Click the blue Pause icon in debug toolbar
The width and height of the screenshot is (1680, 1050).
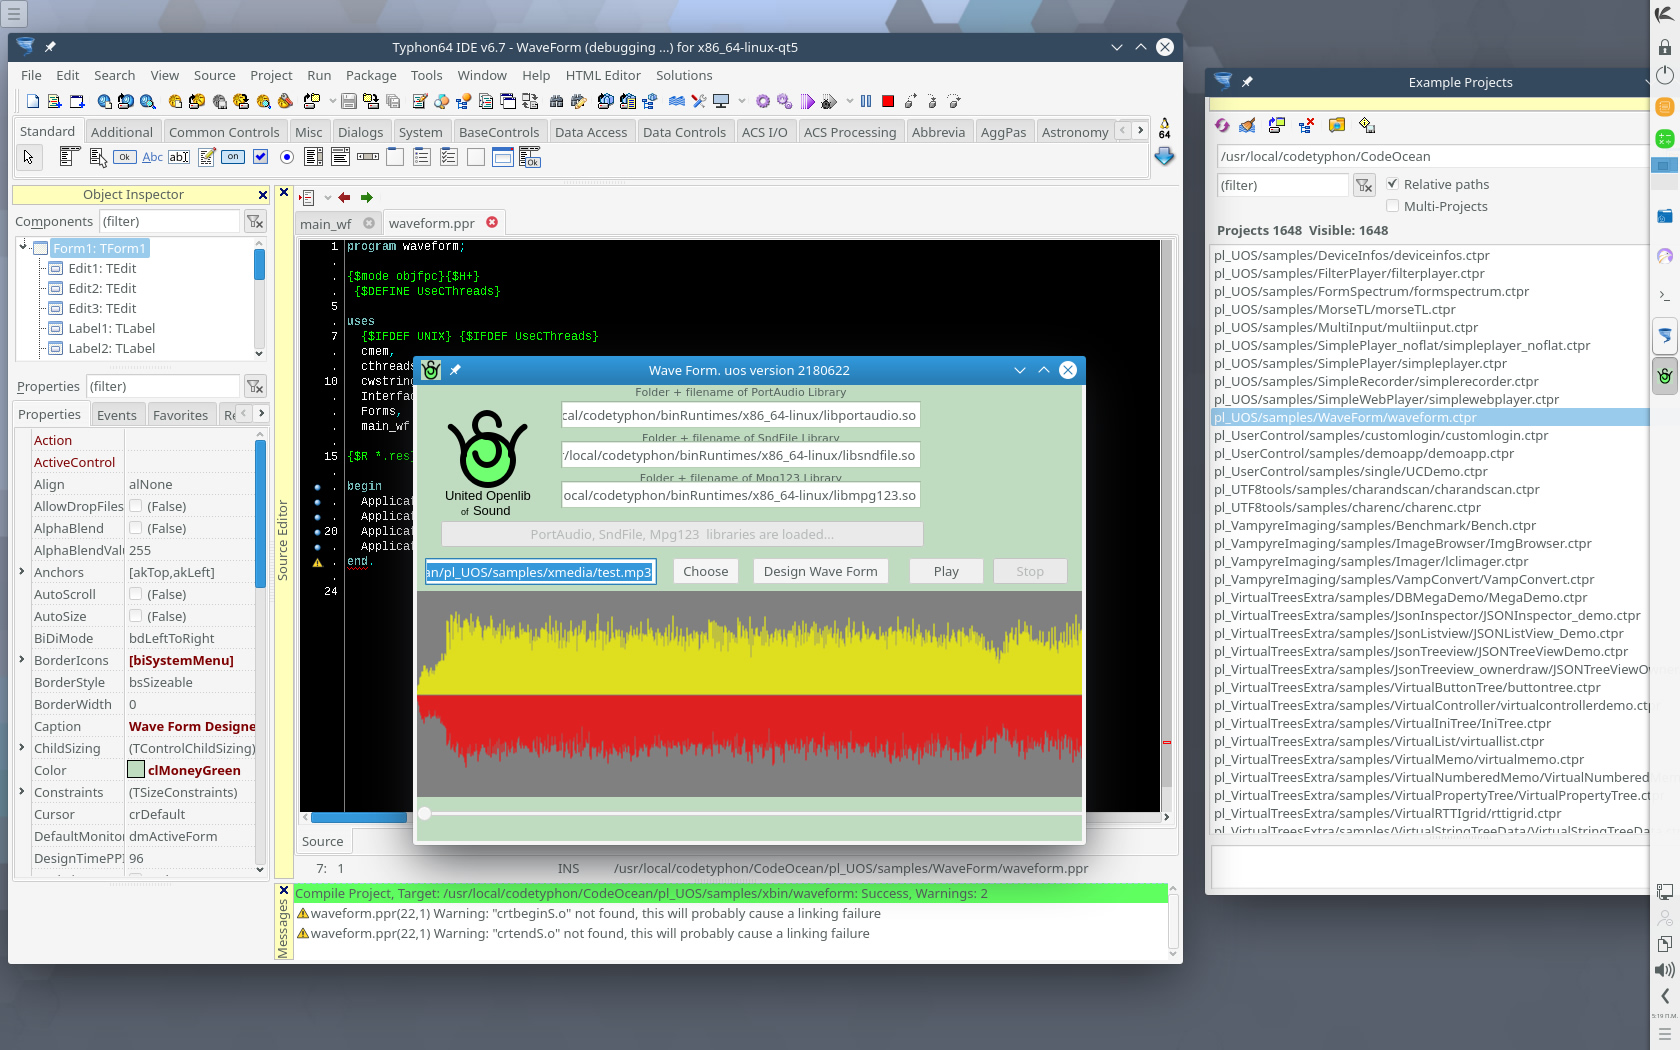point(866,101)
